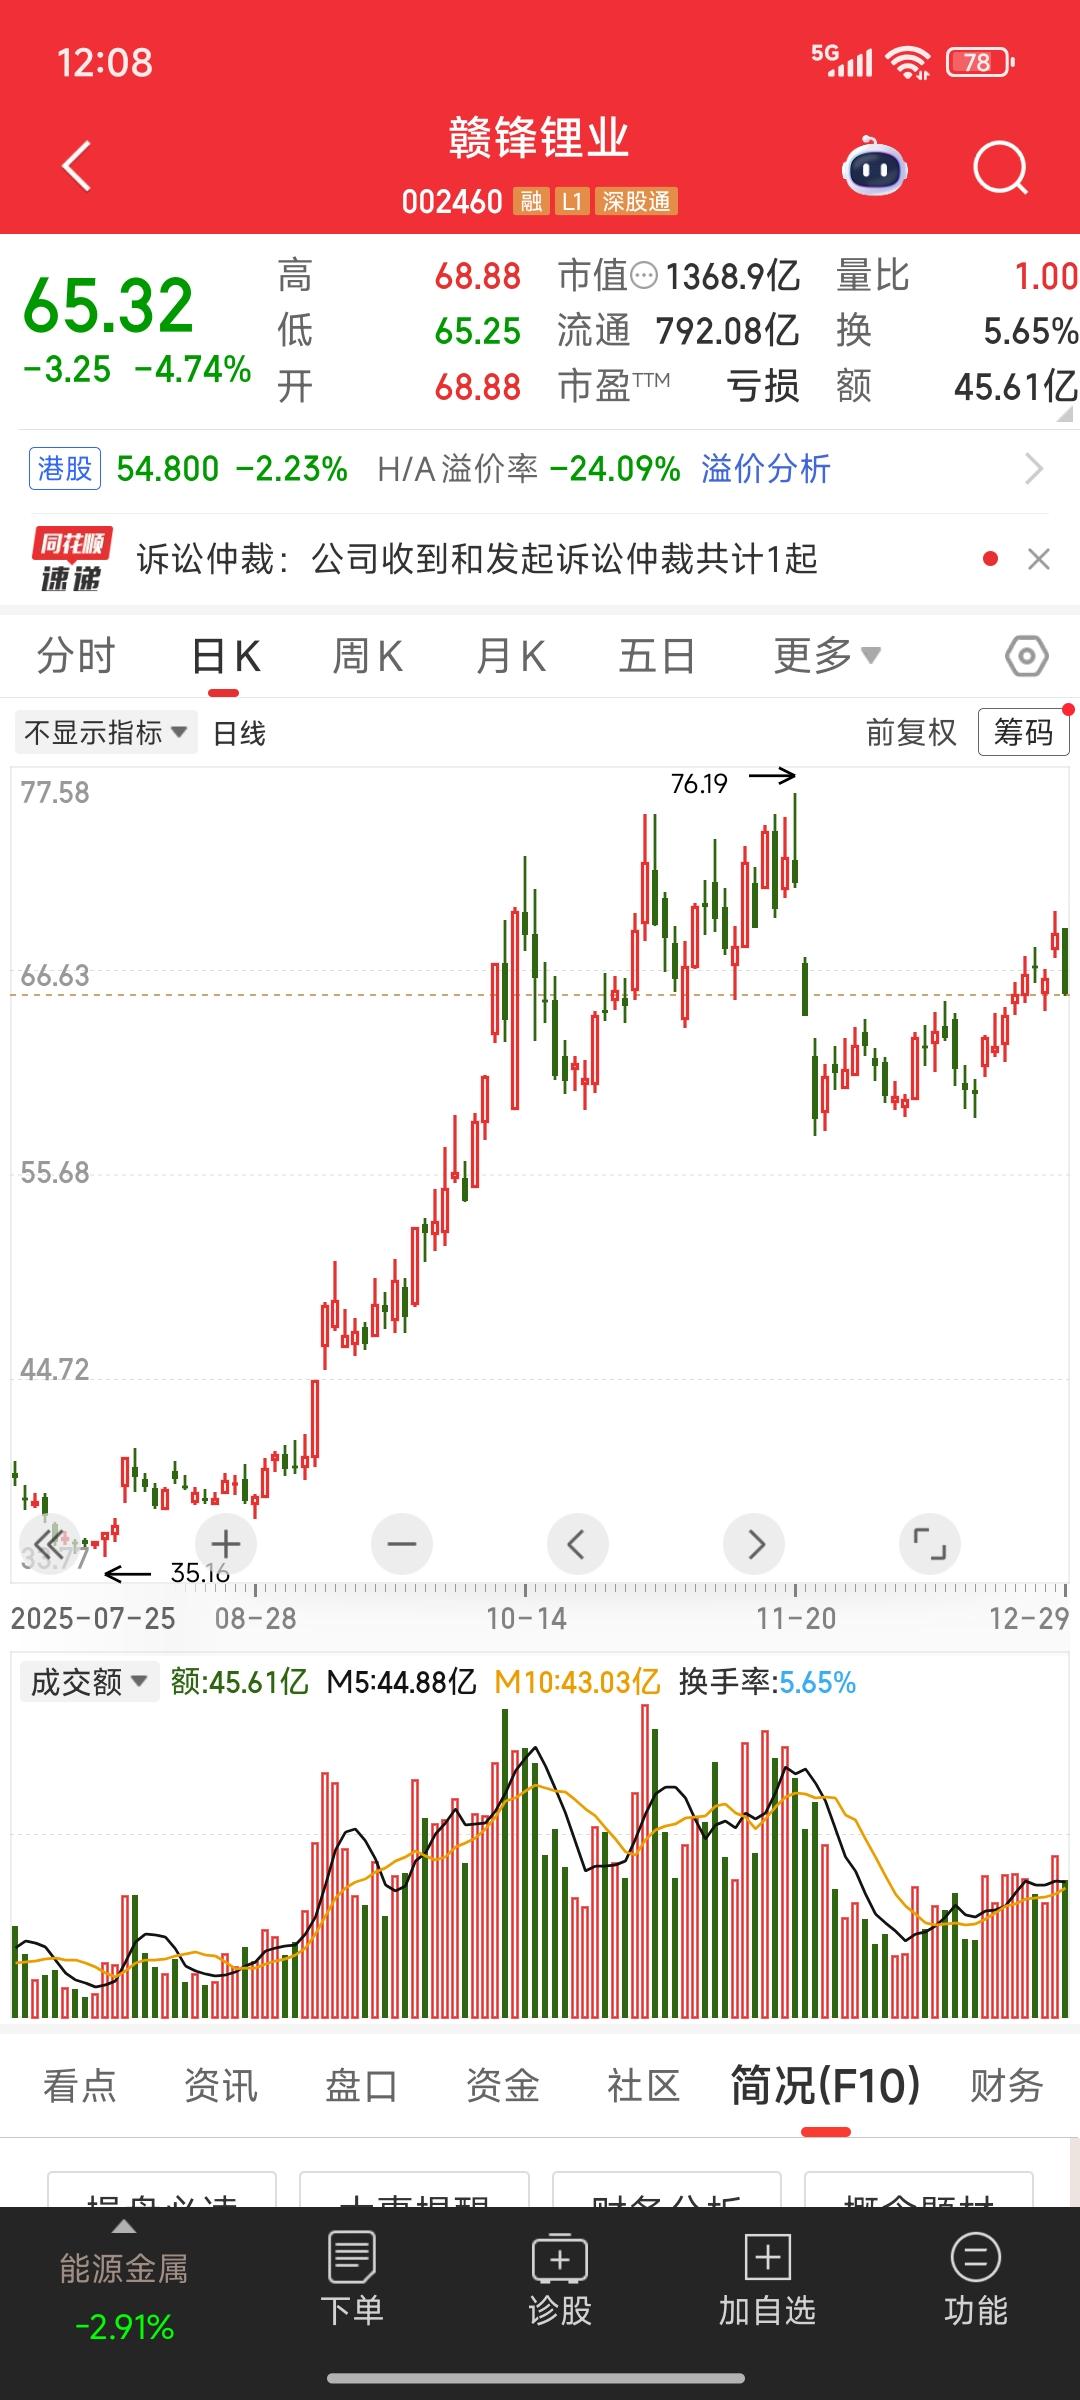Tap the 同花顺速递 logo
The image size is (1080, 2400).
click(x=71, y=559)
